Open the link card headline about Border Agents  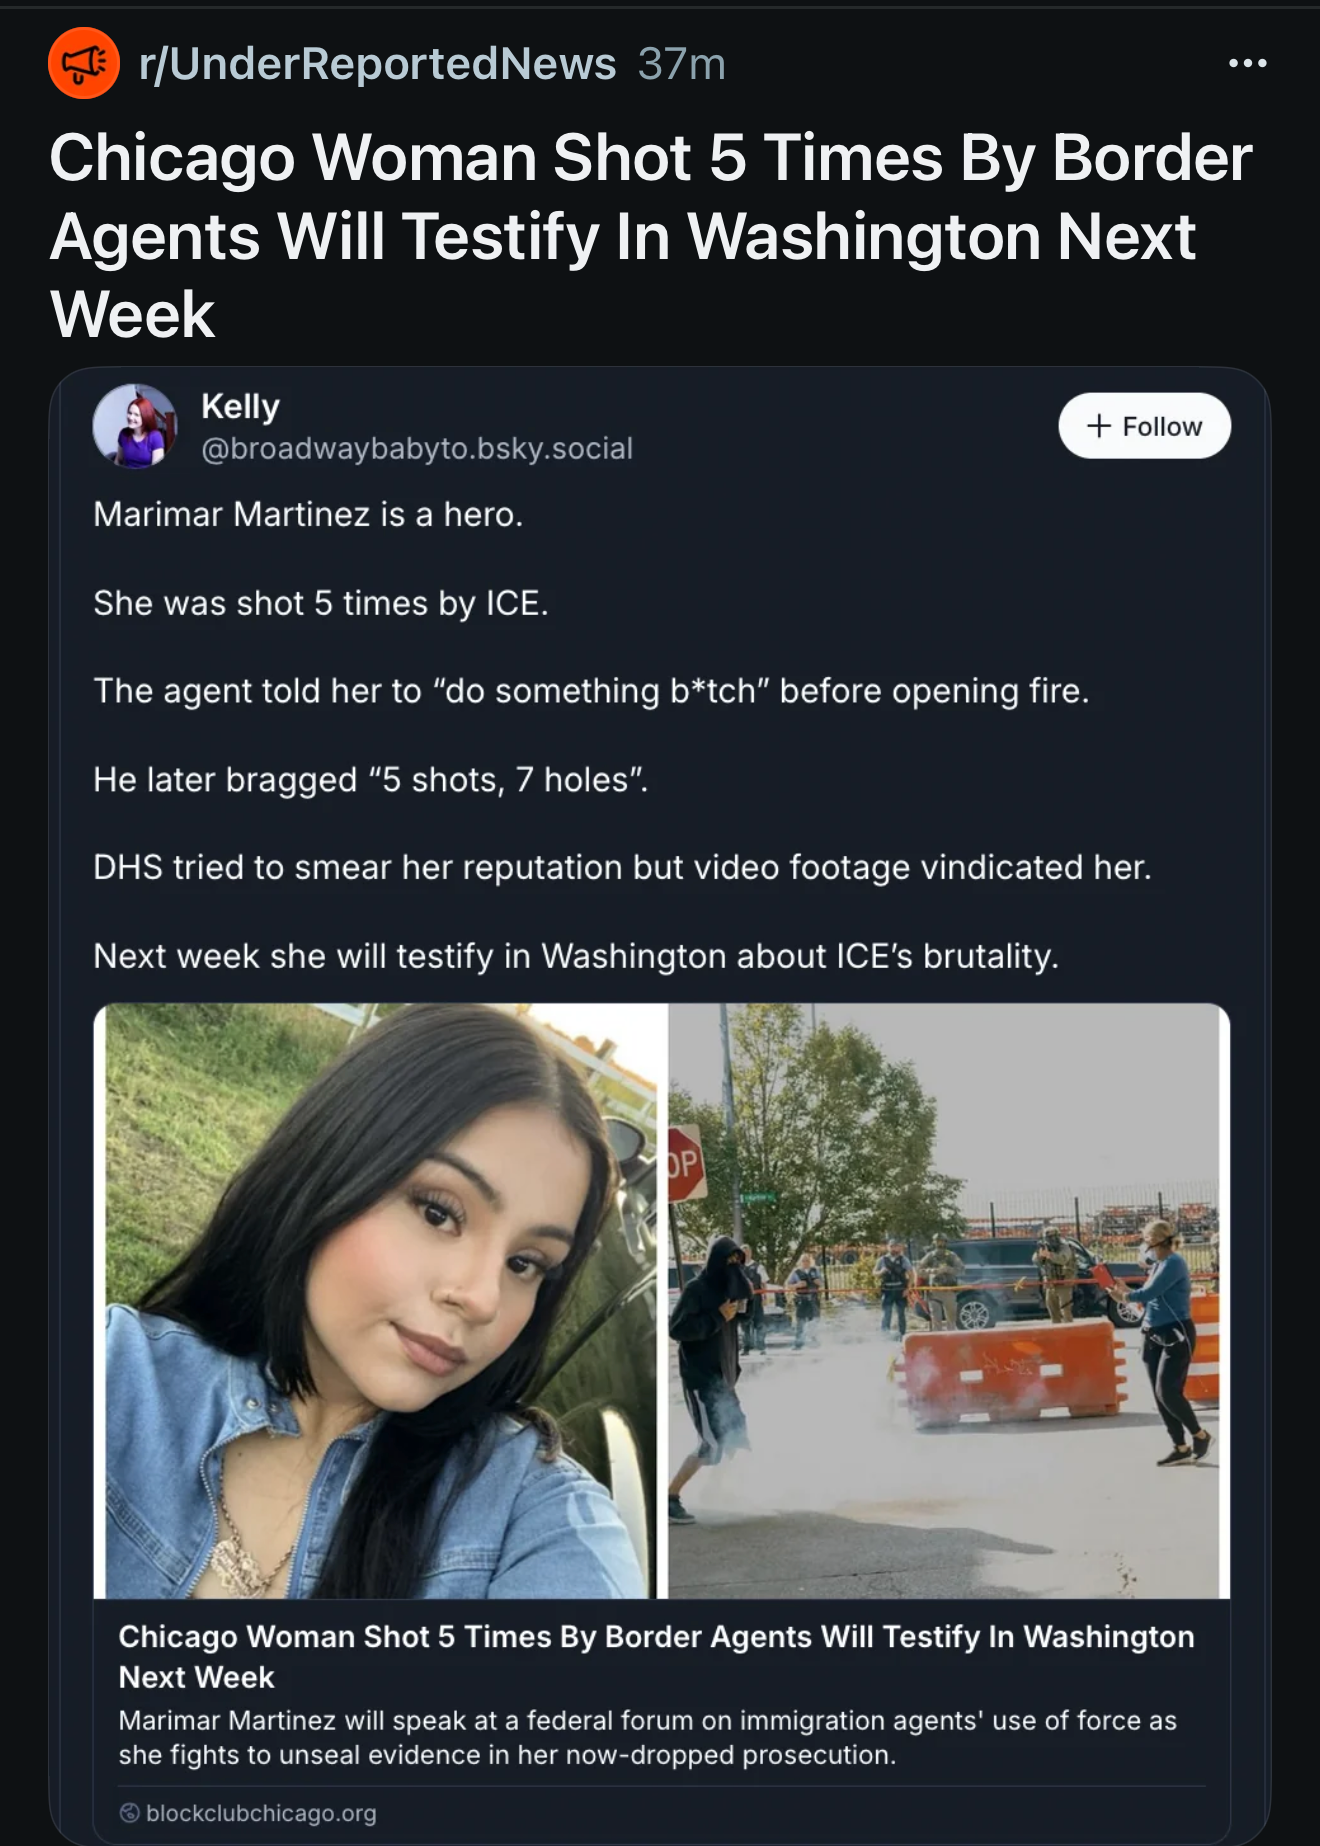point(656,1656)
